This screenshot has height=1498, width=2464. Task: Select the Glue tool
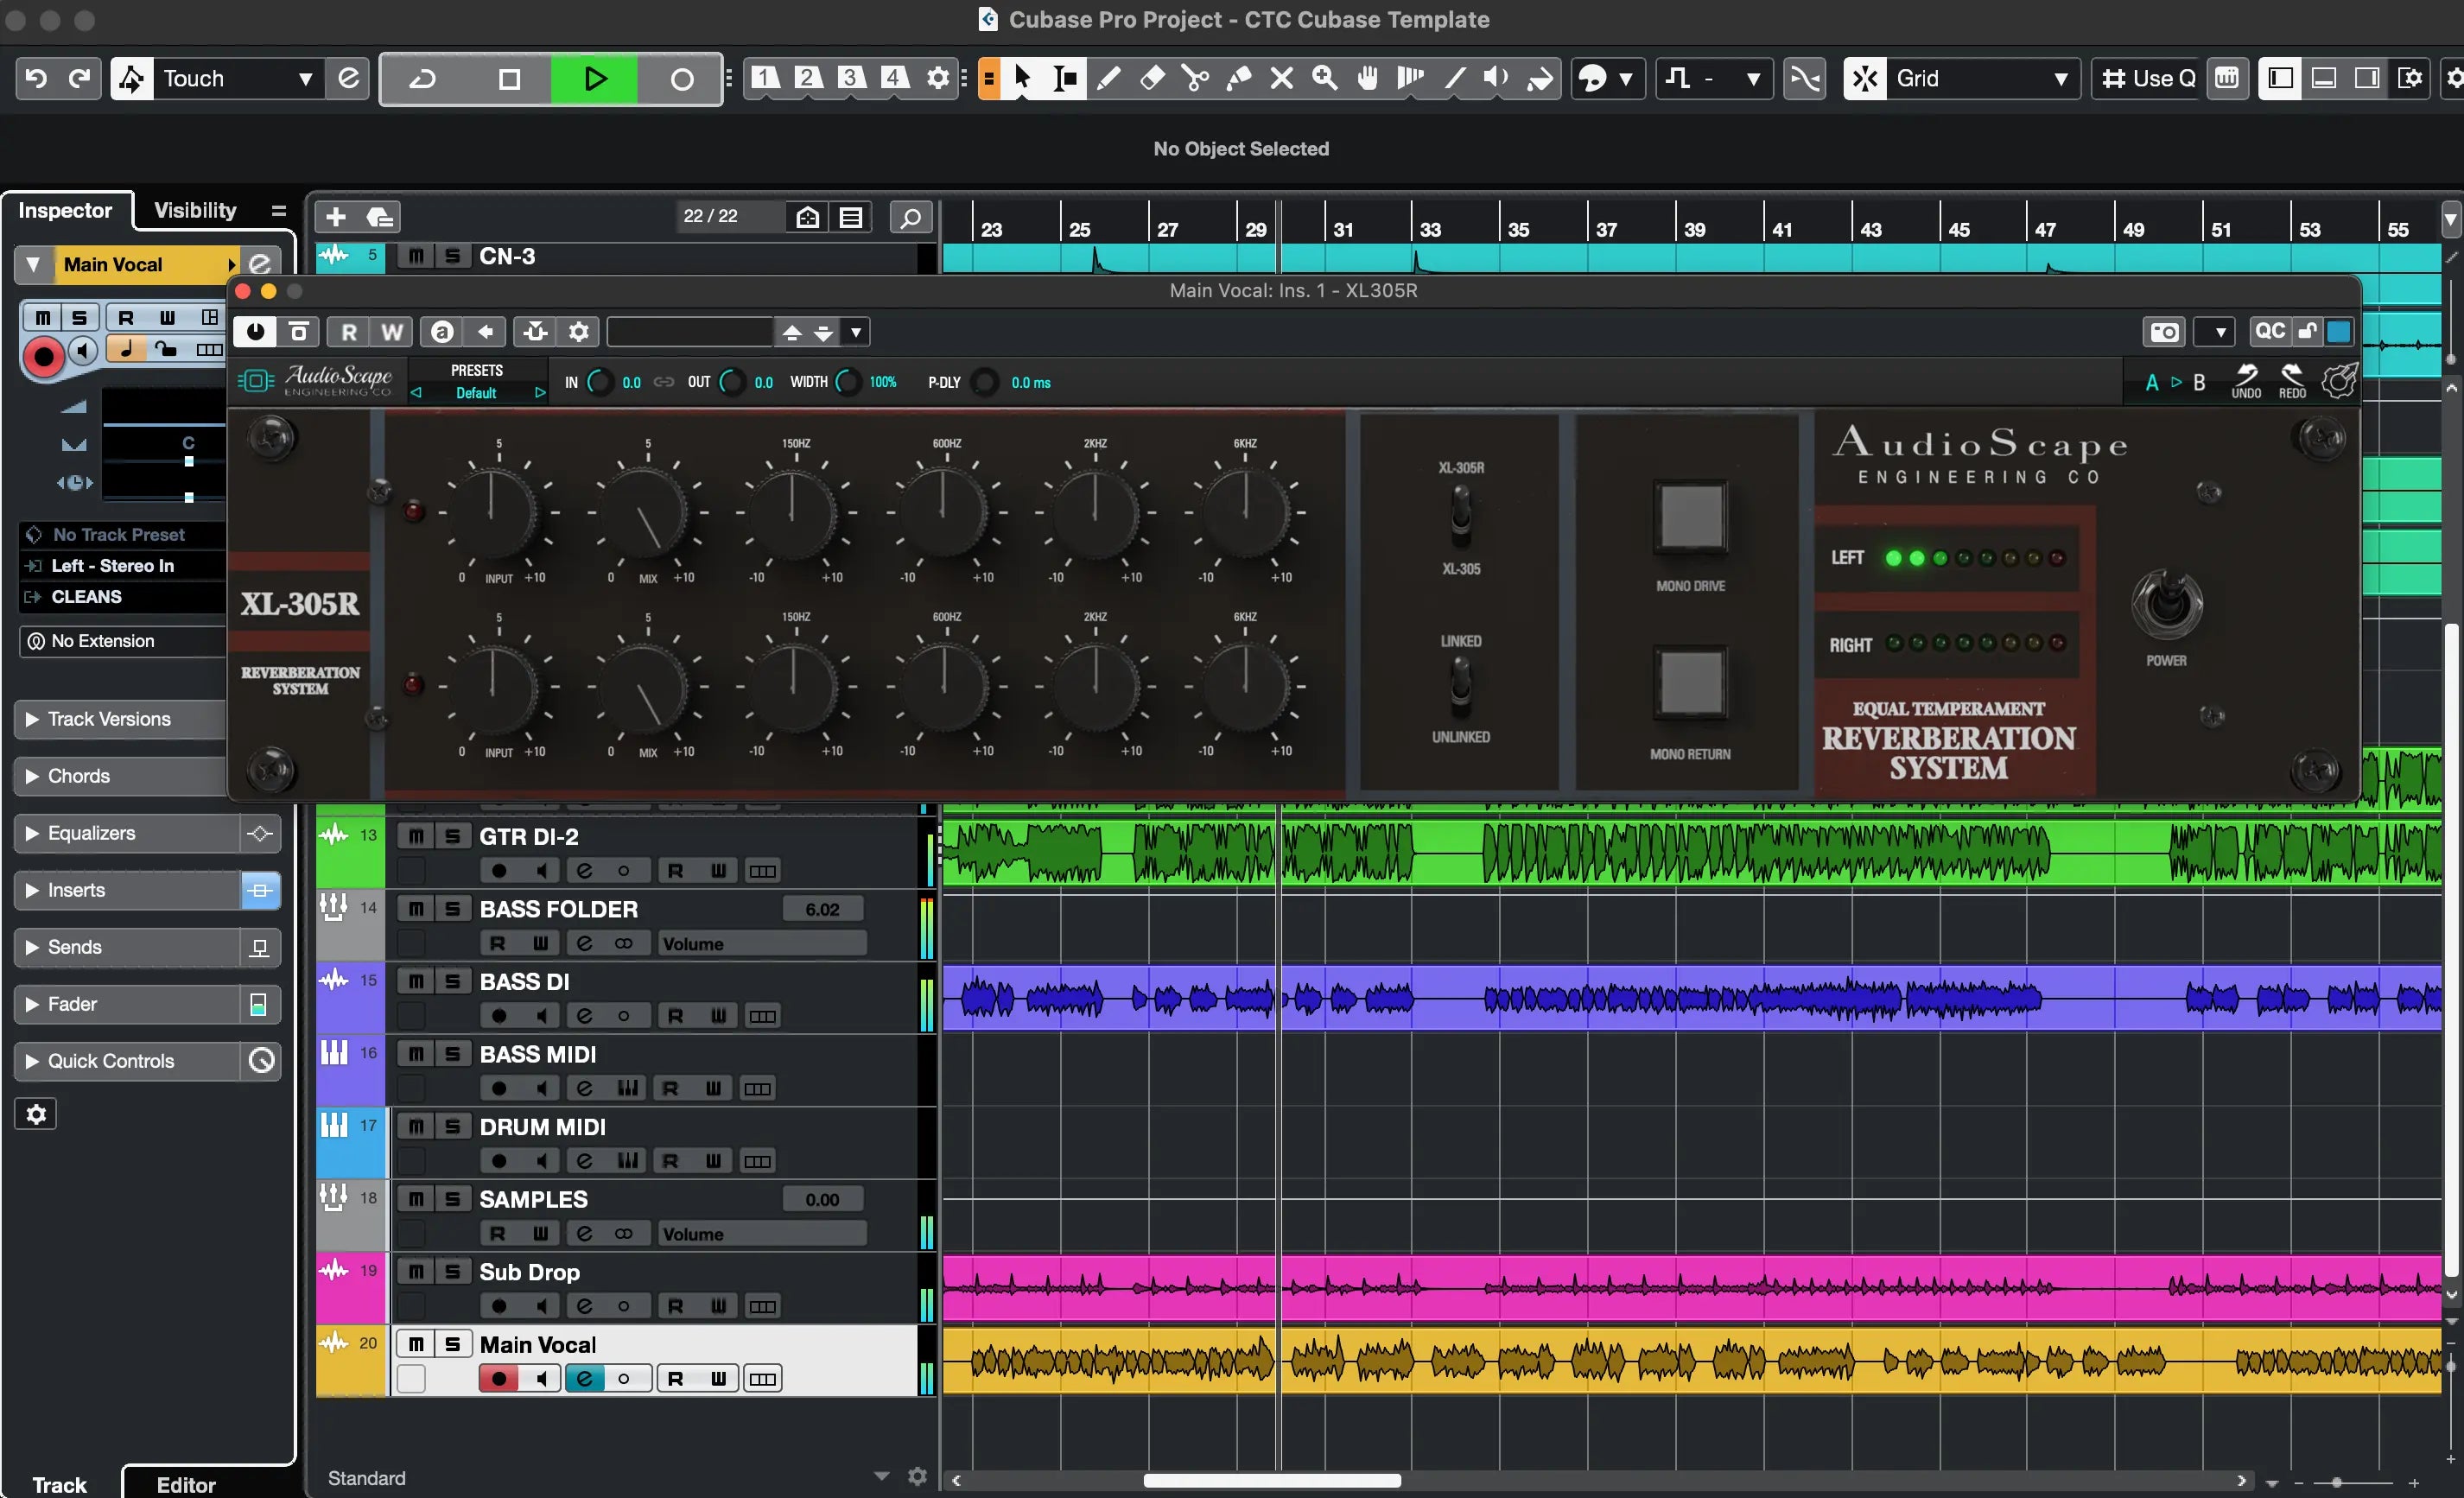point(1238,78)
